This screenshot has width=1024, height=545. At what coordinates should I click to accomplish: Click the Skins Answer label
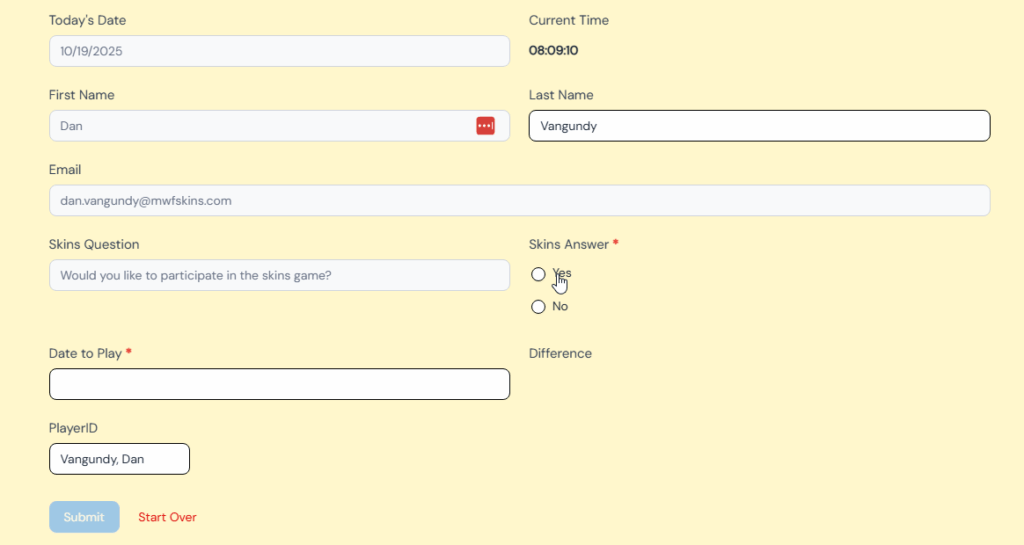tap(568, 244)
